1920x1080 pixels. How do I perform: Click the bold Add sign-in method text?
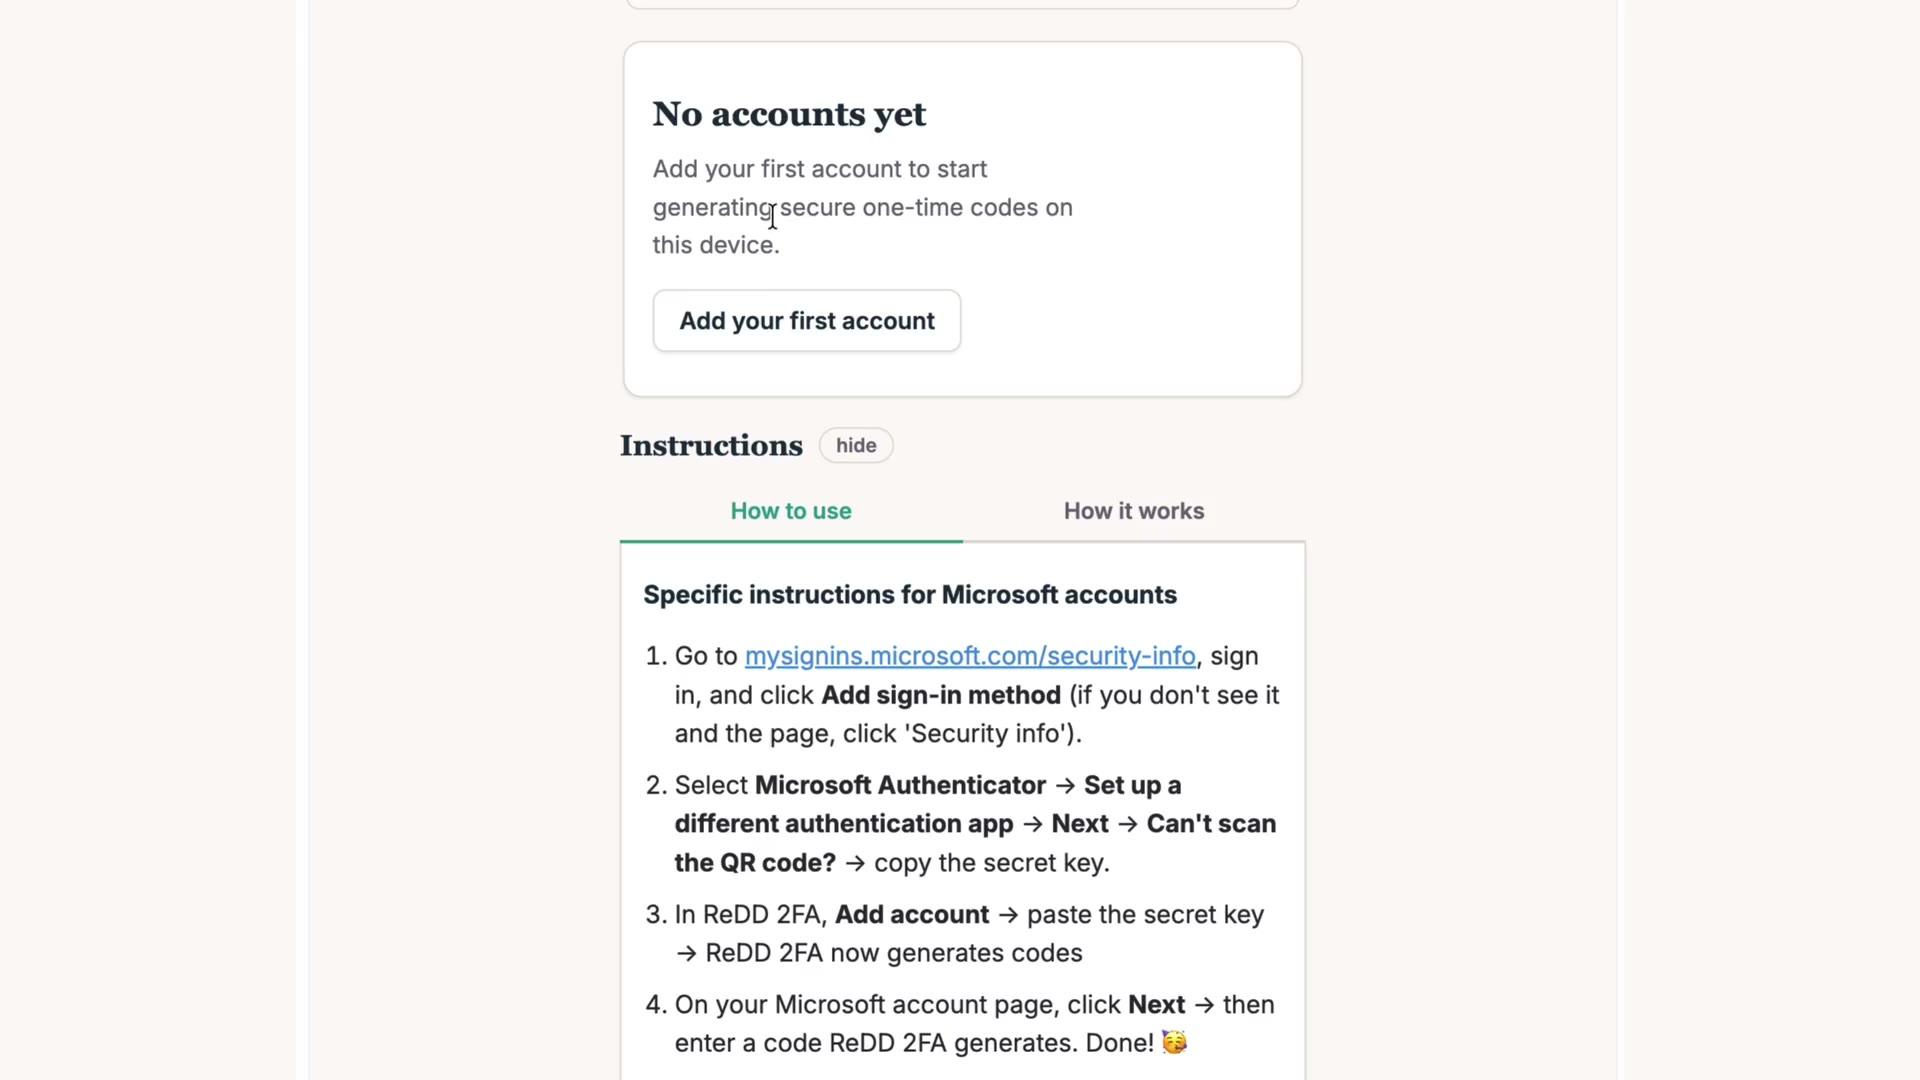[x=941, y=695]
